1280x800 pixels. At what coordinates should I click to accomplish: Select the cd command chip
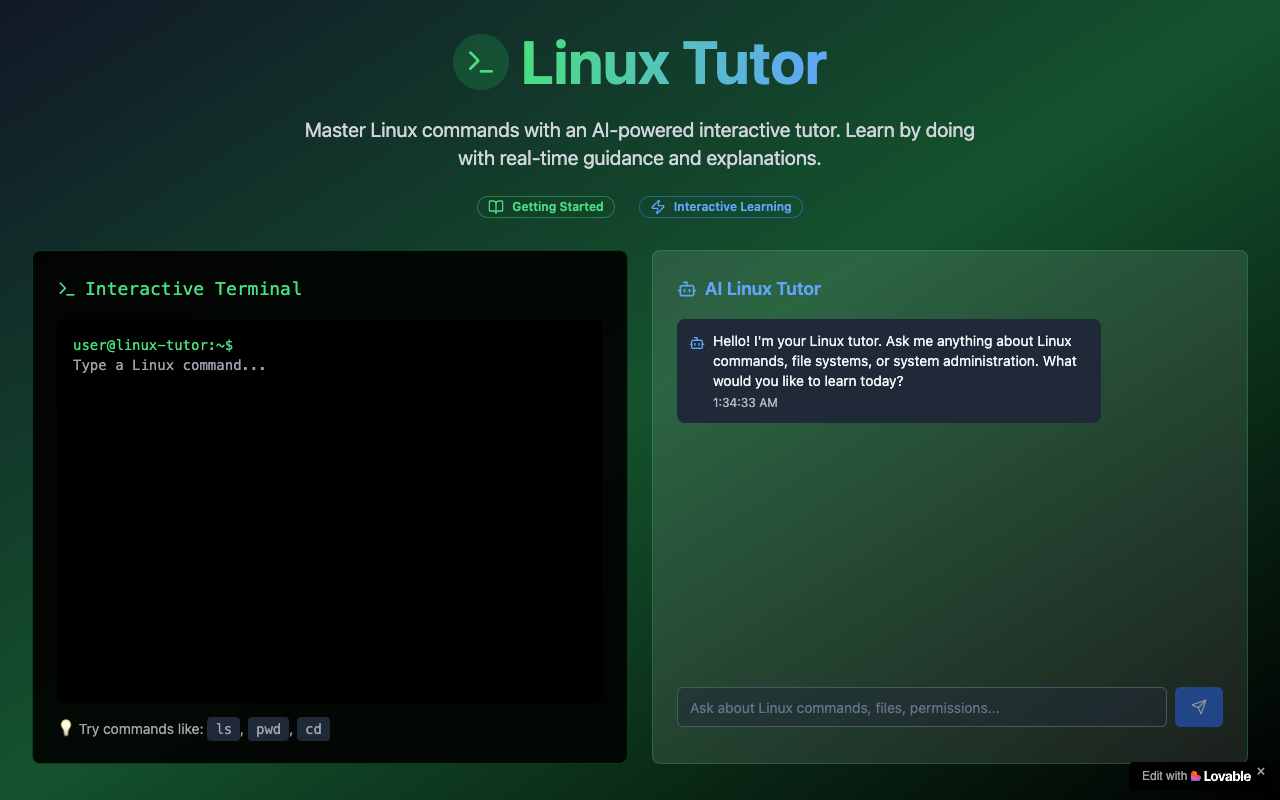click(313, 728)
